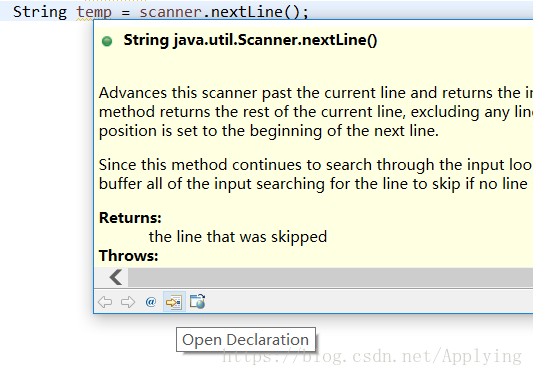Click the green public method circle icon

coord(107,41)
